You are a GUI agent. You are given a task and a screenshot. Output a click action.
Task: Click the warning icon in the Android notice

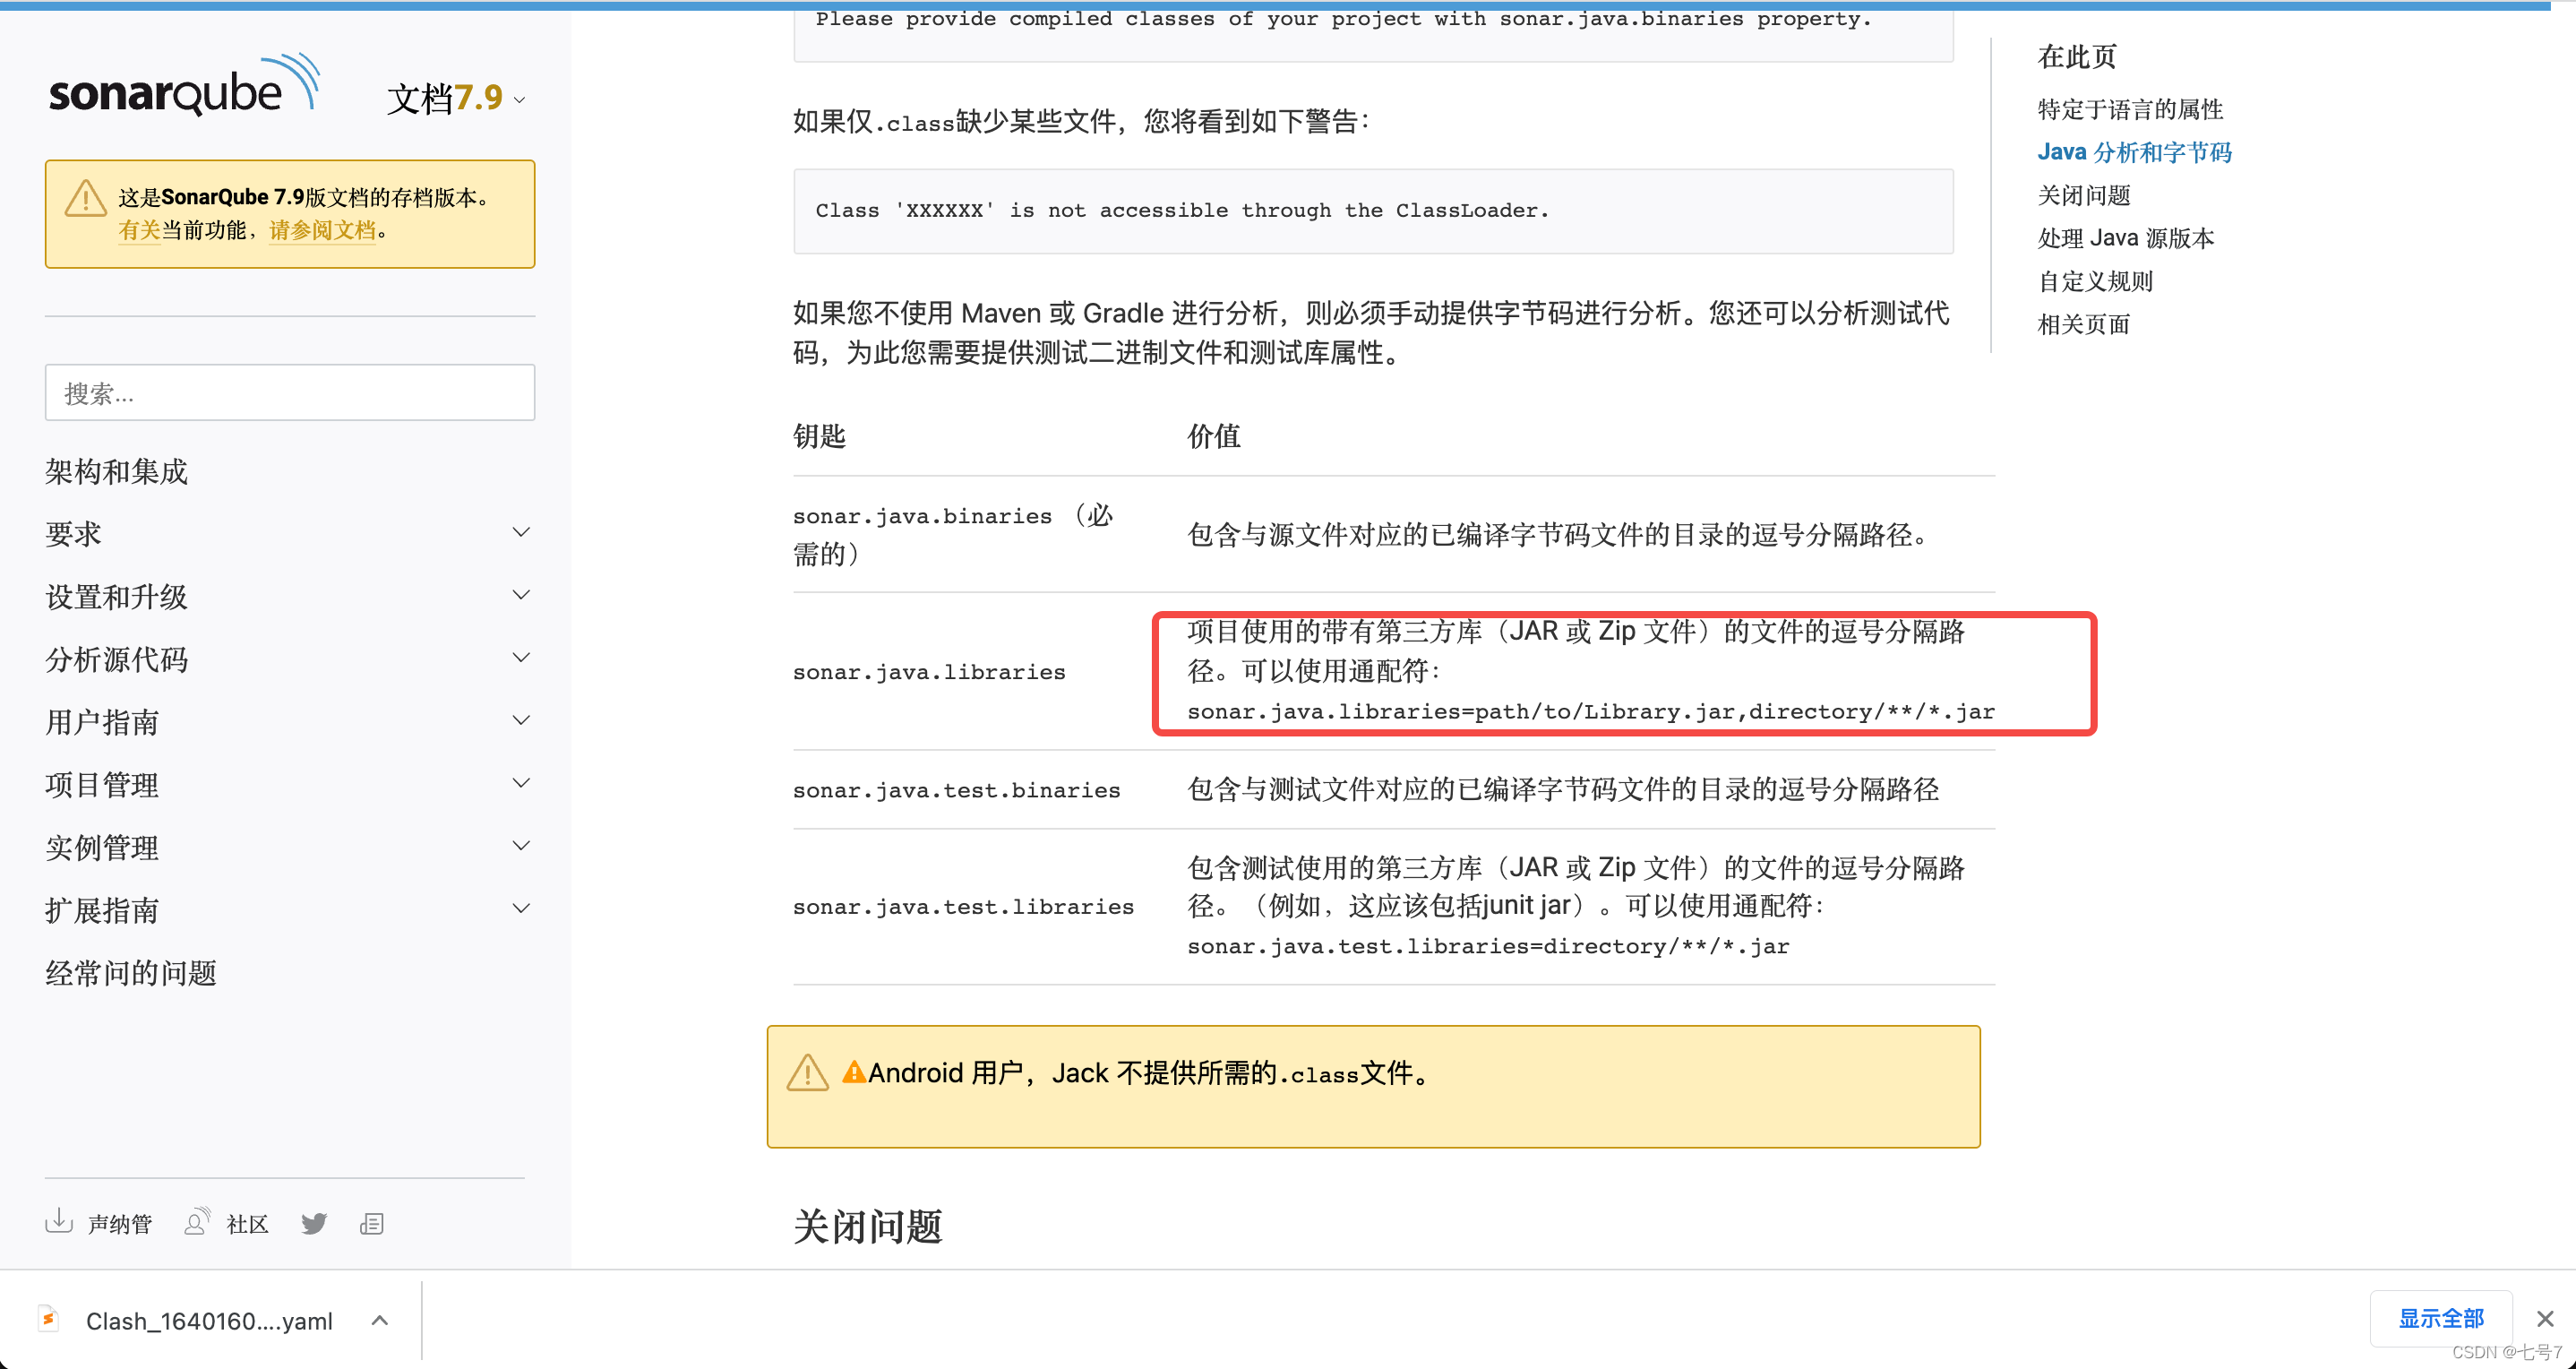point(807,1073)
